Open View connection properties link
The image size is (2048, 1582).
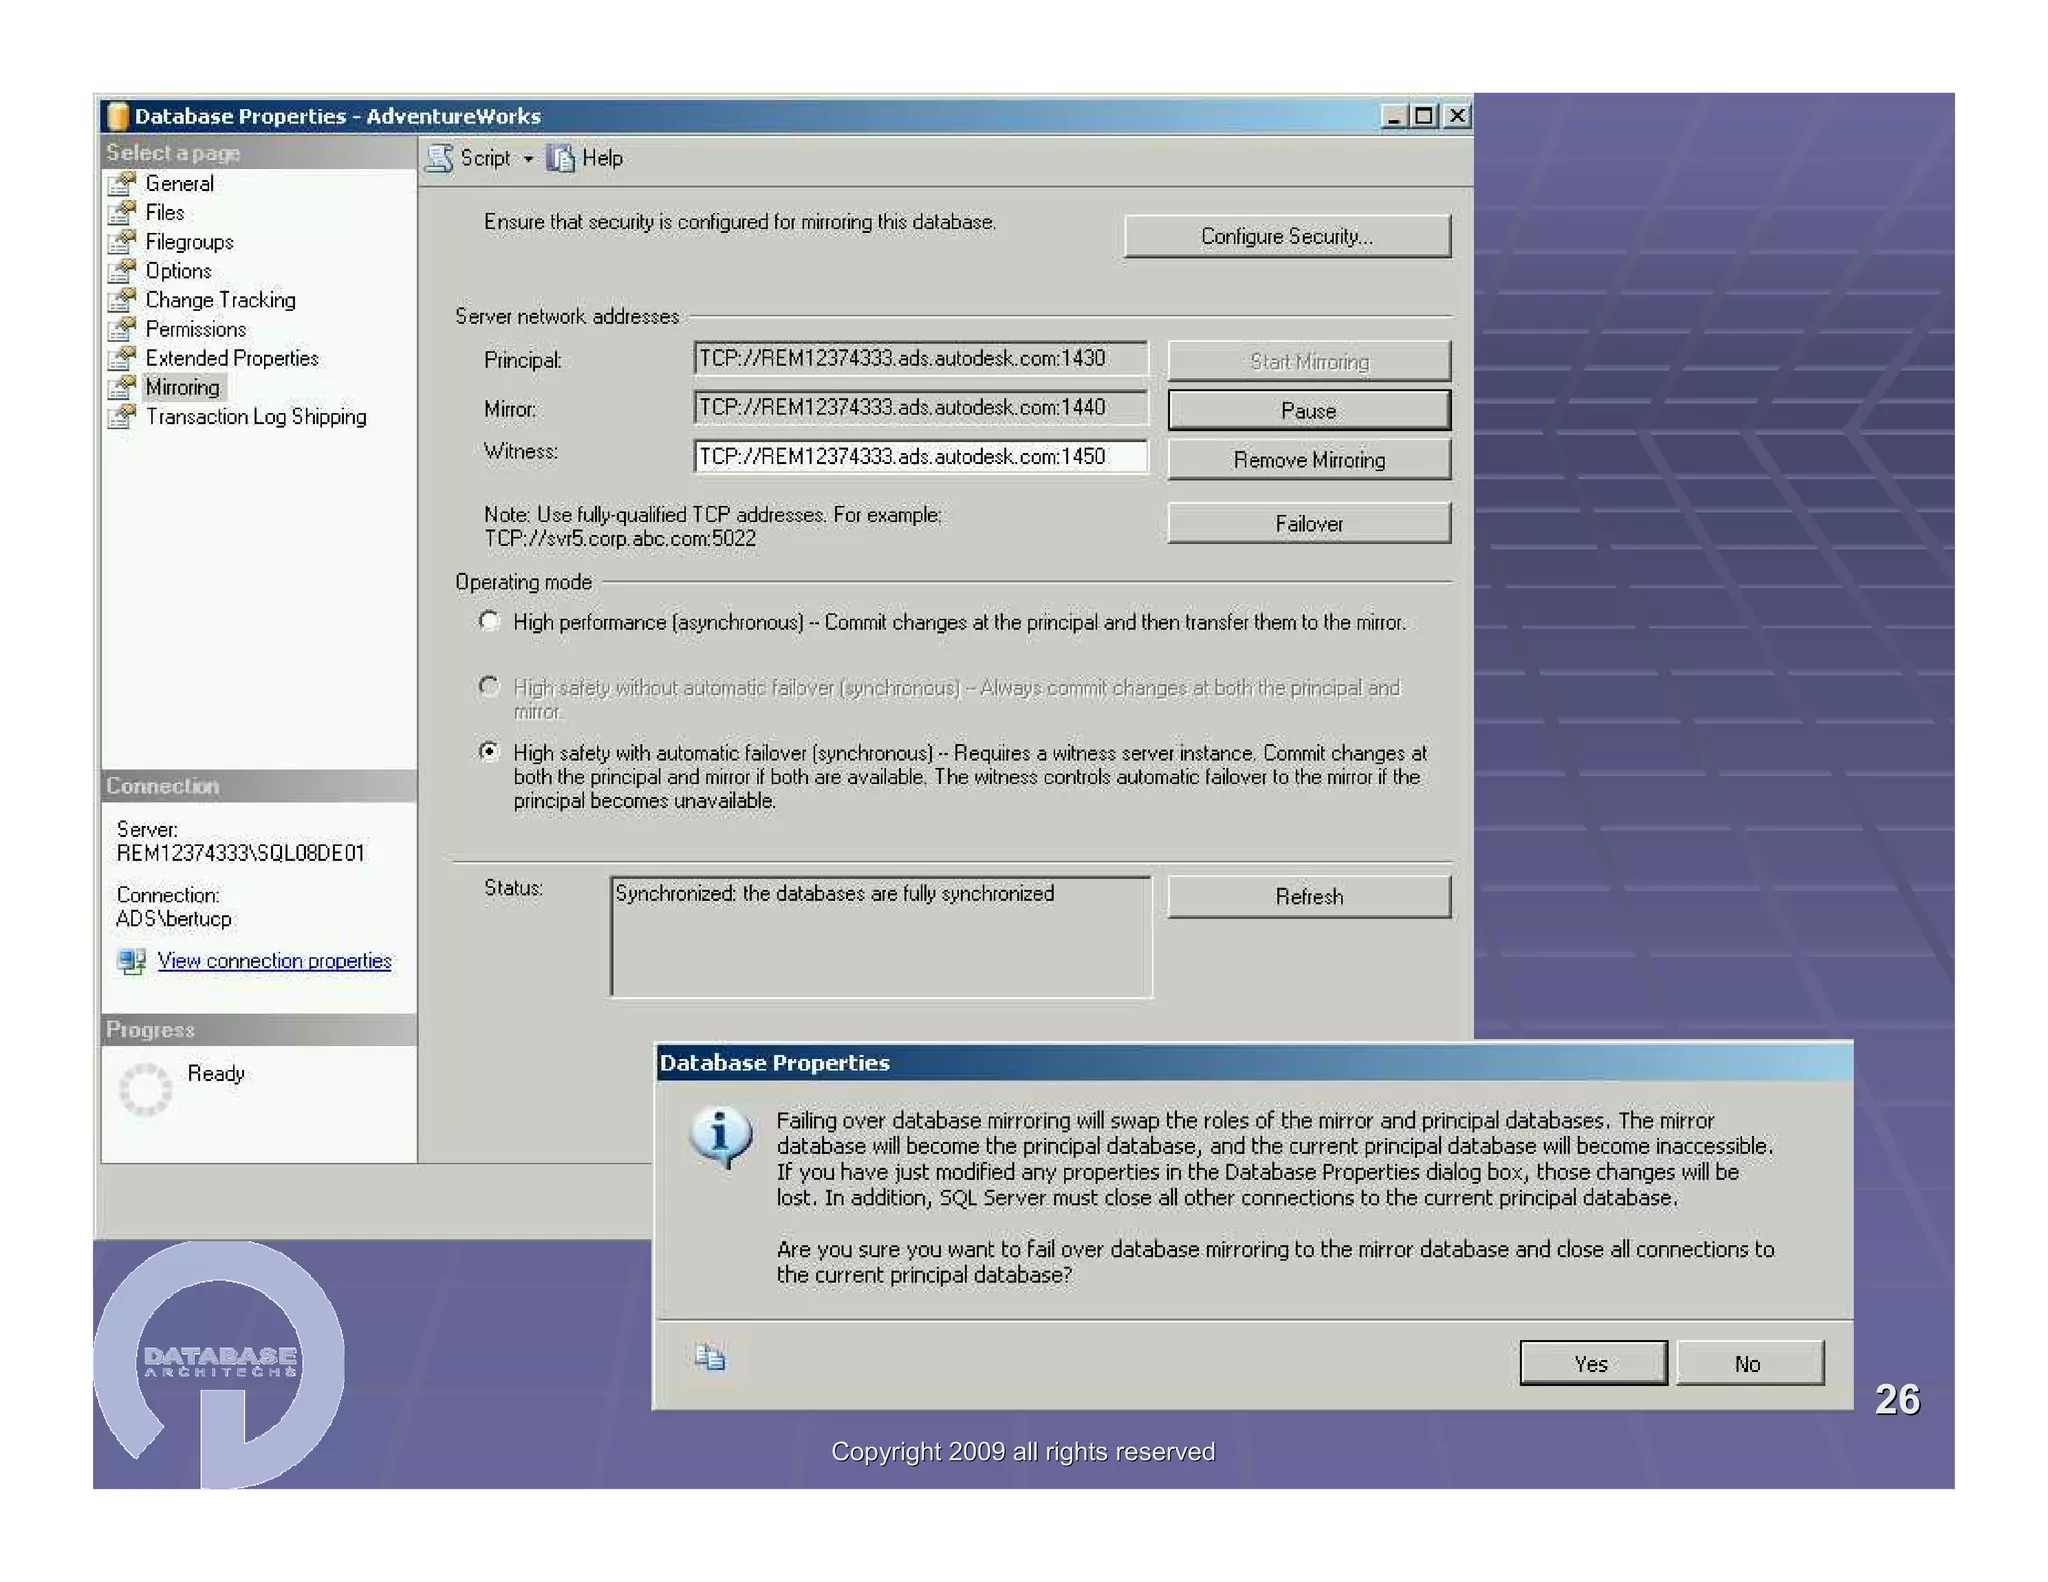pyautogui.click(x=274, y=961)
